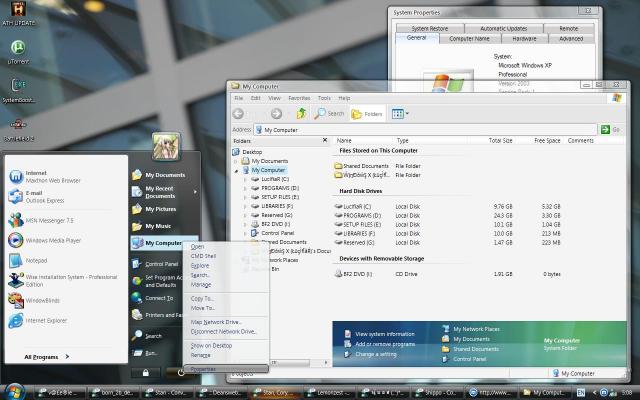Open the Help menu
Image resolution: width=640 pixels, height=400 pixels.
point(344,98)
